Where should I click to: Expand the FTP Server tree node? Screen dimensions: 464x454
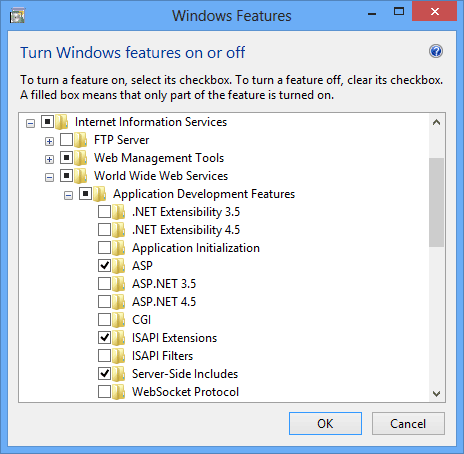coord(49,141)
